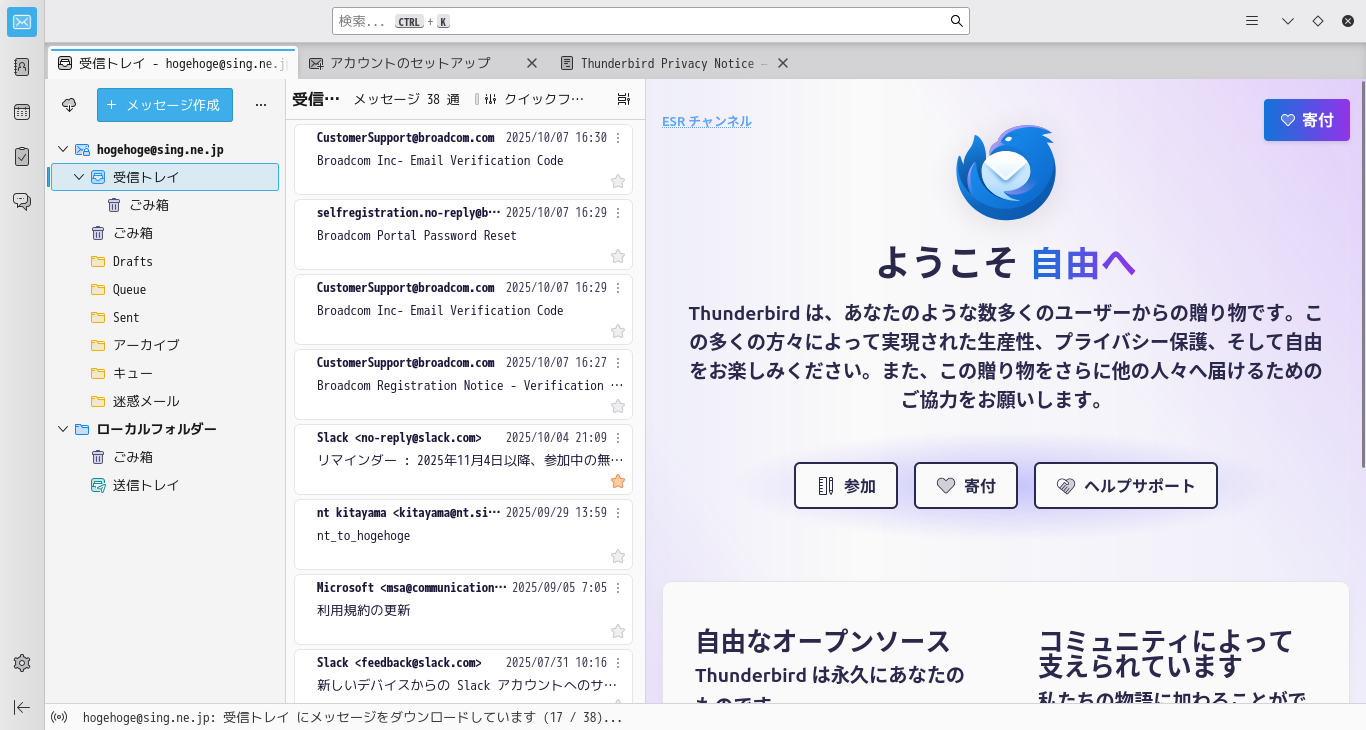Select the Drafts folder
1366x730 pixels.
click(x=164, y=261)
